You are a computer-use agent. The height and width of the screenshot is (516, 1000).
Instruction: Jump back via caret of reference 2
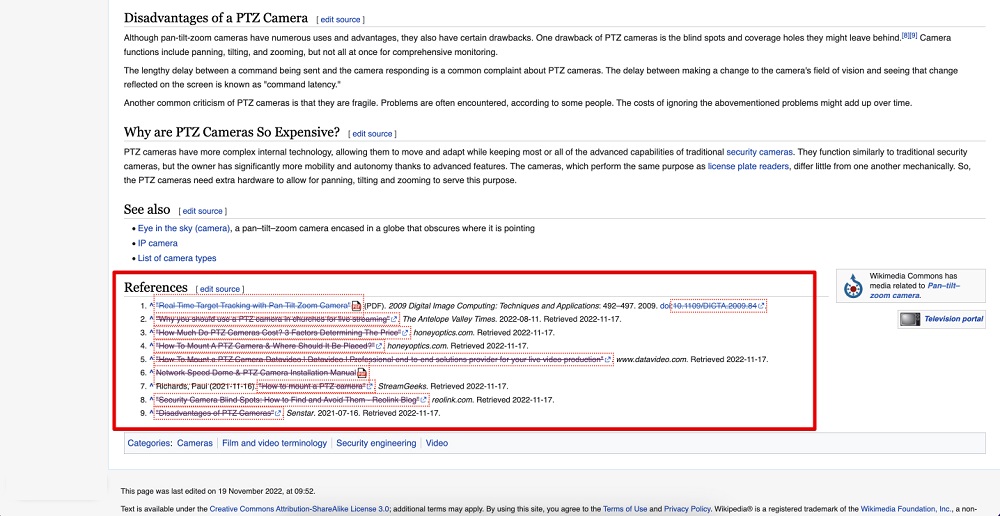(x=152, y=319)
